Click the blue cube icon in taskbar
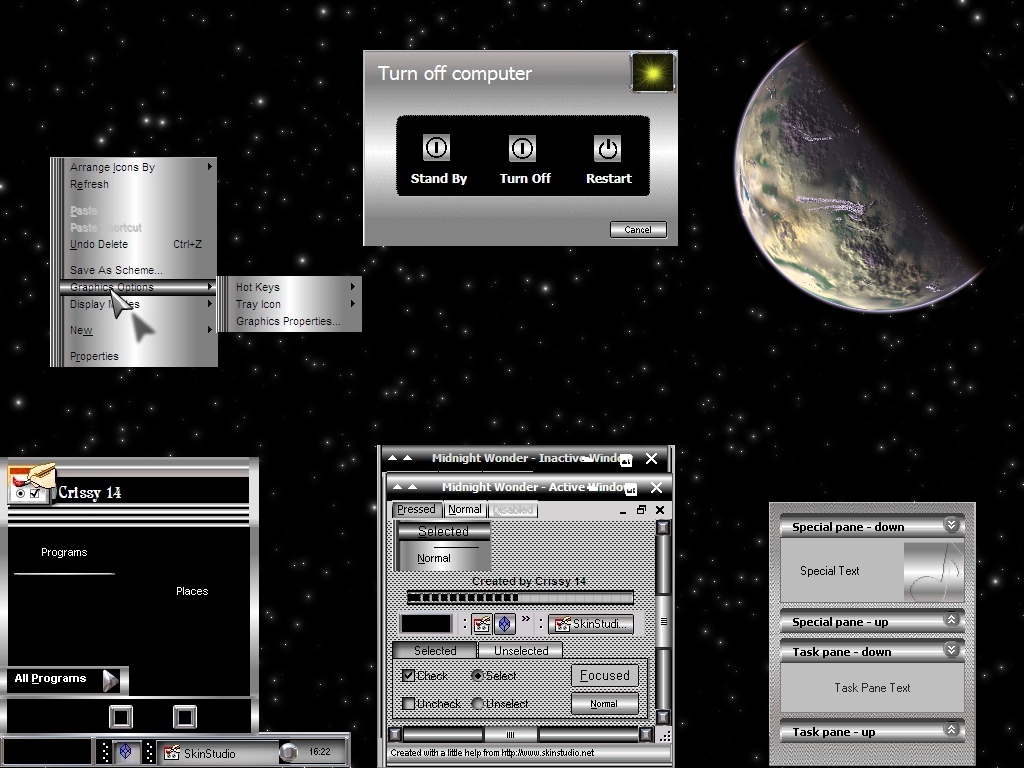1024x768 pixels. (x=126, y=752)
